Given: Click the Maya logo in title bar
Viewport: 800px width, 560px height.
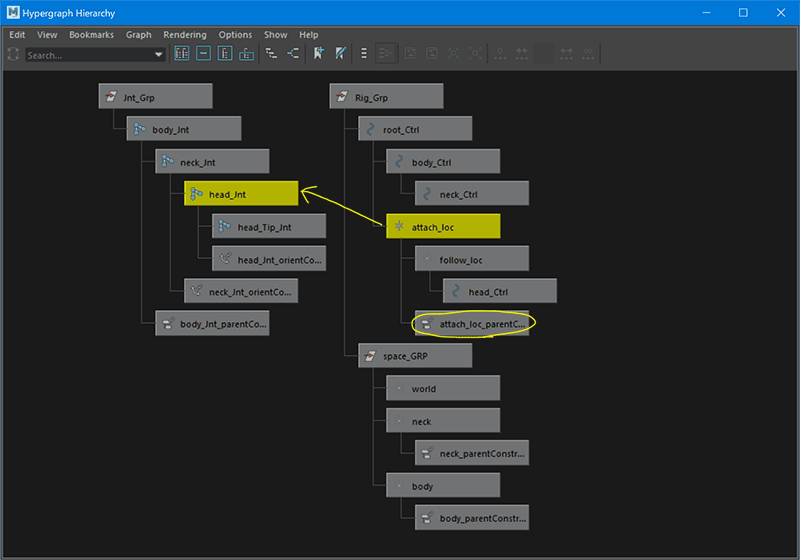Looking at the screenshot, I should pos(13,12).
